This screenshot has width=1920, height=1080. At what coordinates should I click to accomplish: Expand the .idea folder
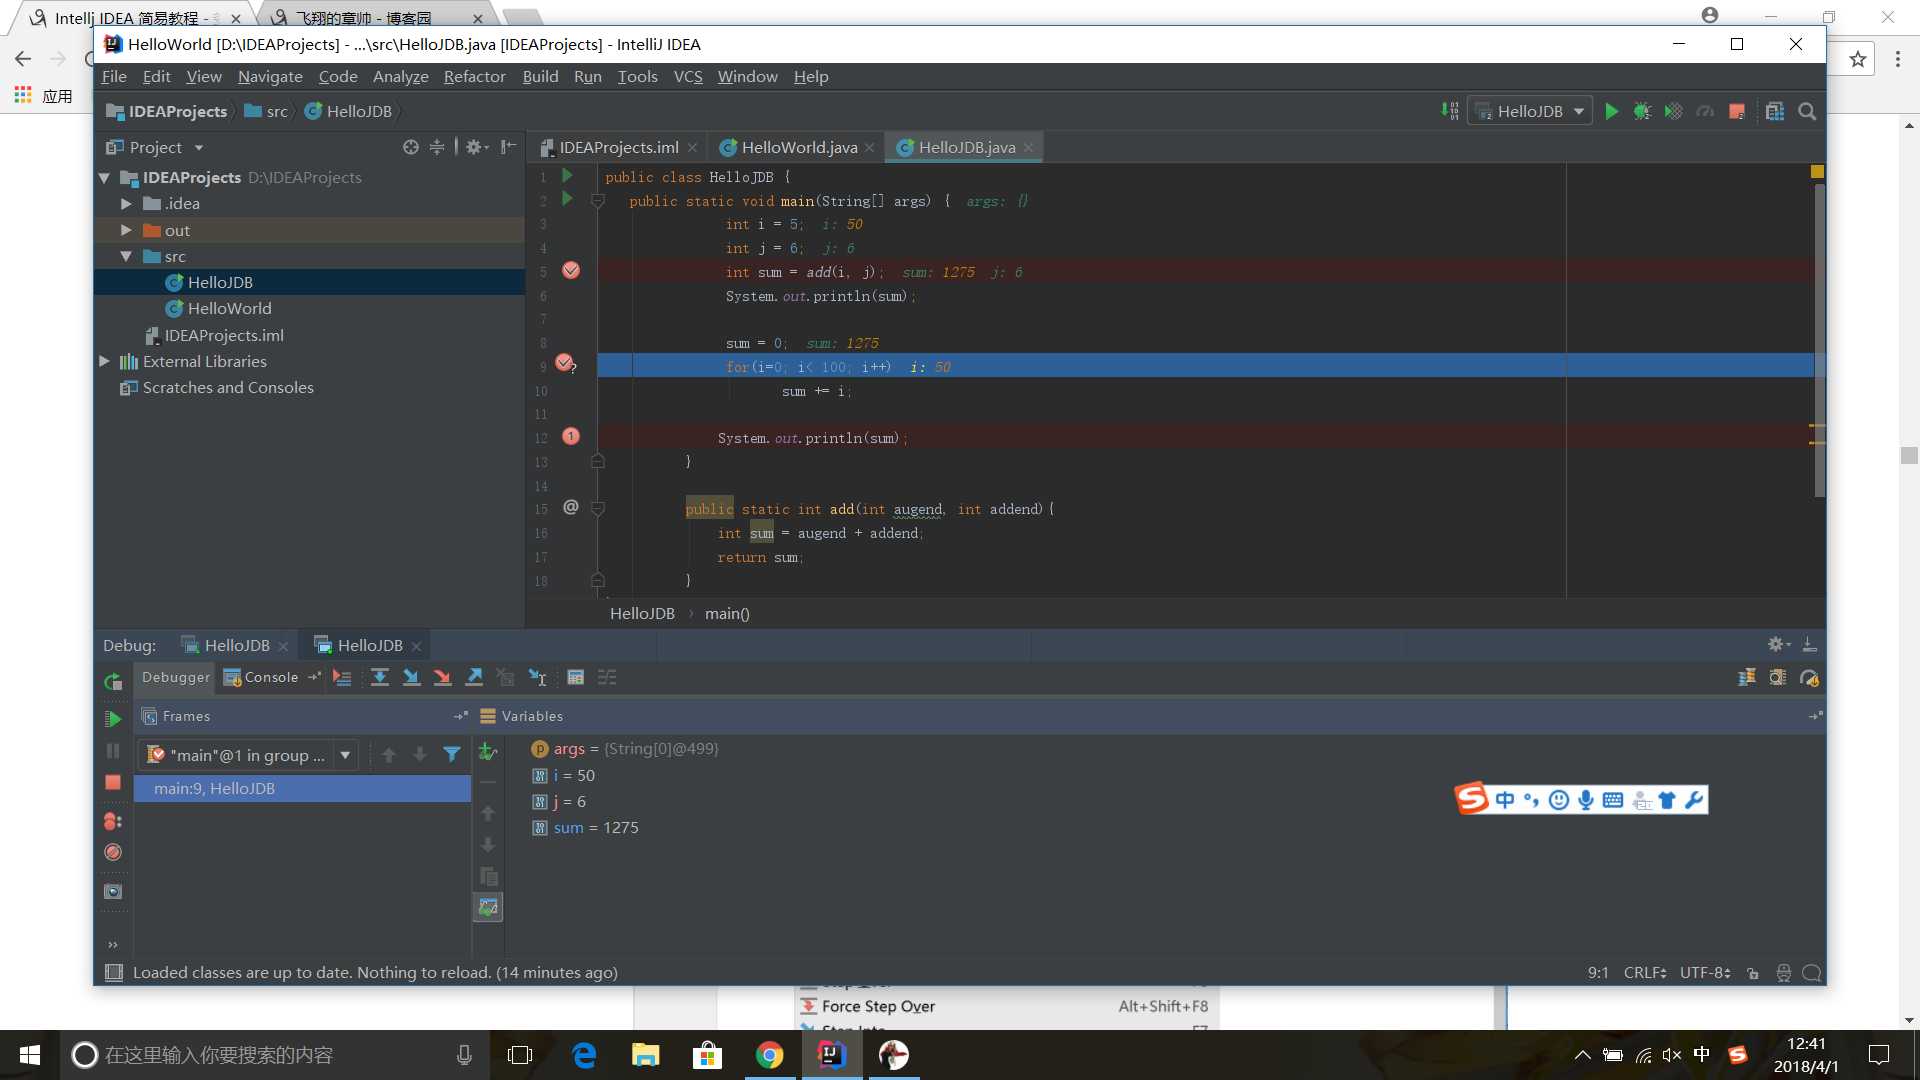point(126,204)
